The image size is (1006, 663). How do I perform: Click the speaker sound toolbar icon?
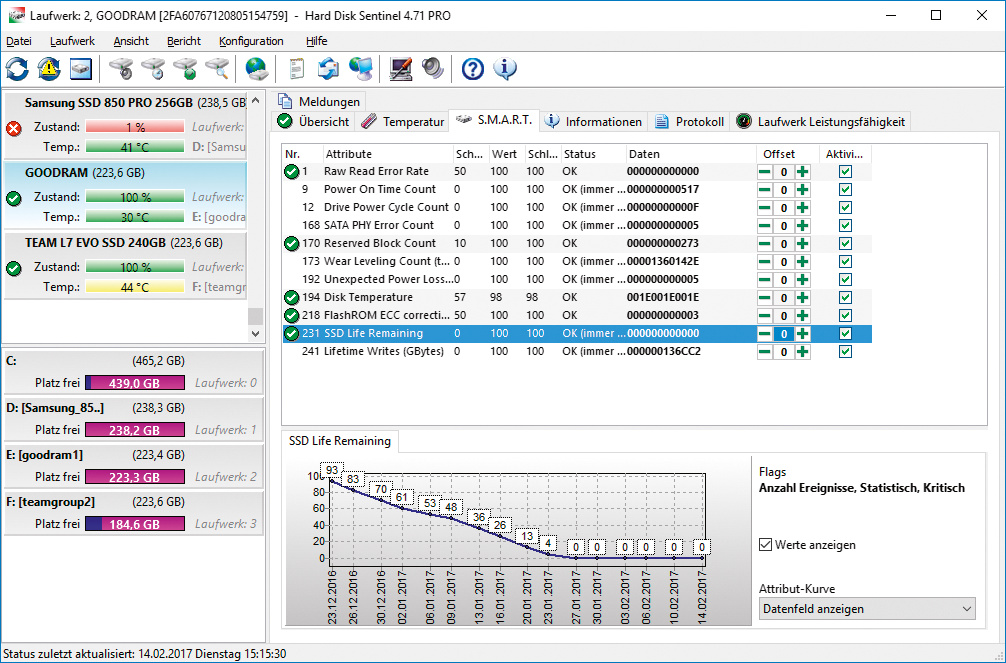tap(432, 69)
